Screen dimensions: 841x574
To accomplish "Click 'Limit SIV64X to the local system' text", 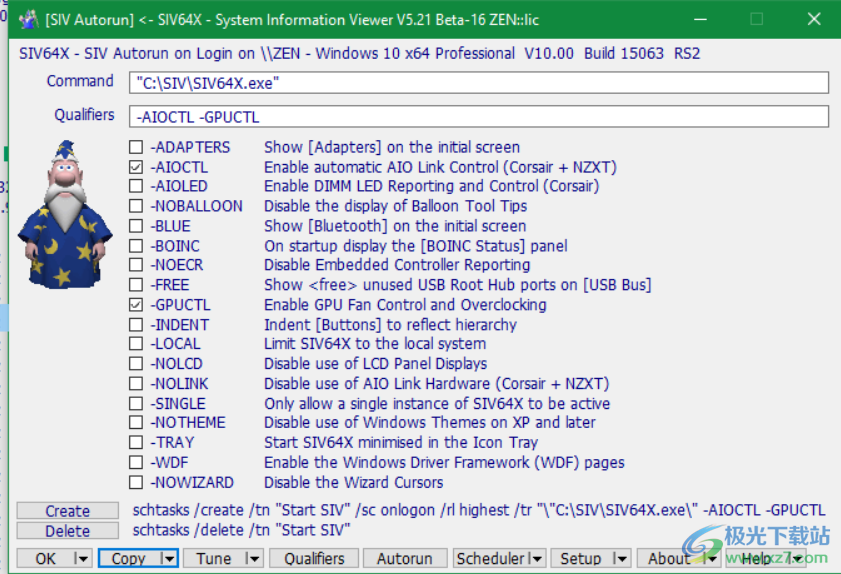I will tap(375, 344).
